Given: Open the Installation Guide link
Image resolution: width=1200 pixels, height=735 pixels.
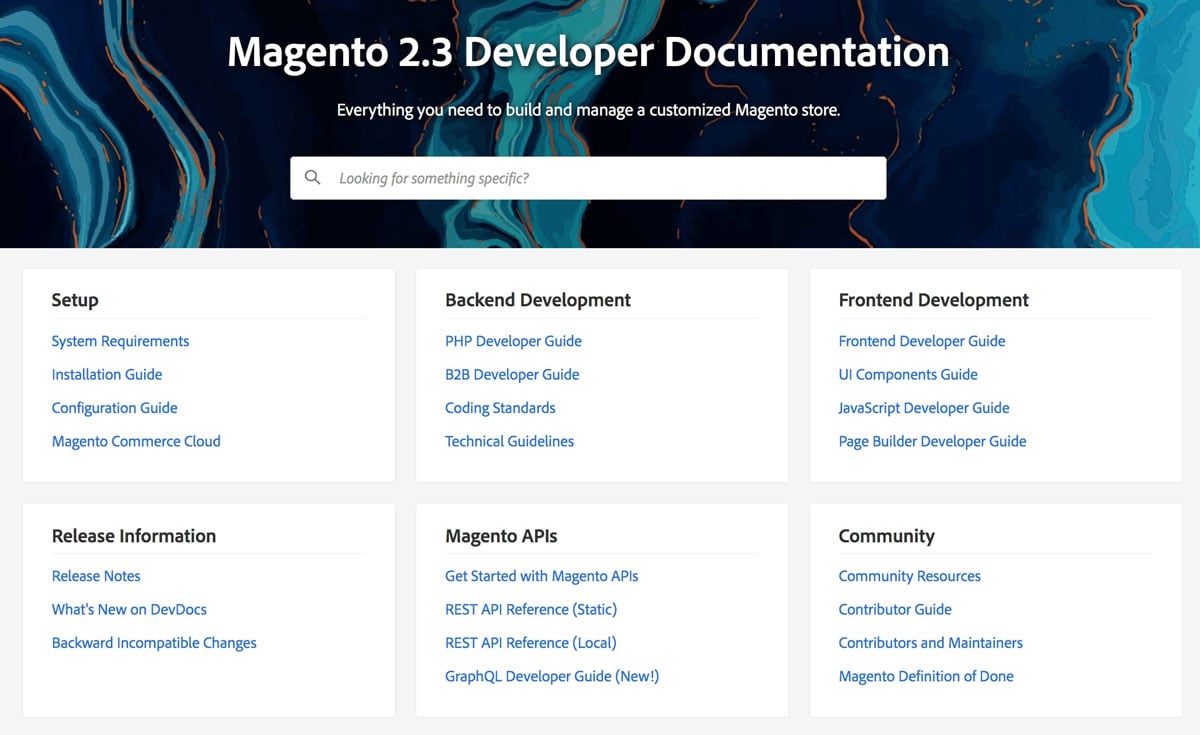Looking at the screenshot, I should click(x=107, y=374).
